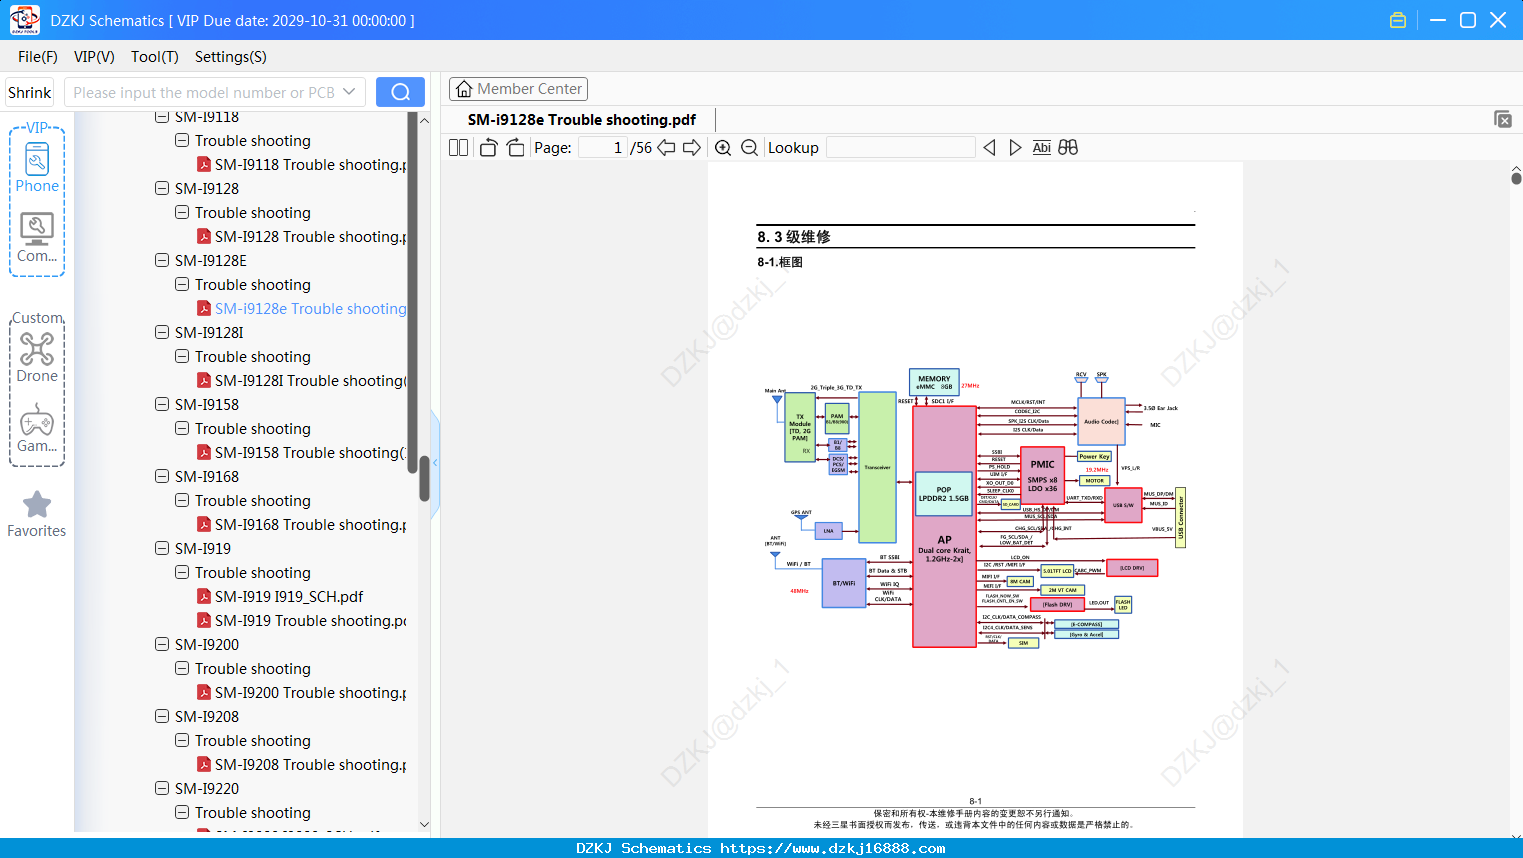
Task: Open SM-I9208 Trouble shooting PDF
Action: point(301,765)
